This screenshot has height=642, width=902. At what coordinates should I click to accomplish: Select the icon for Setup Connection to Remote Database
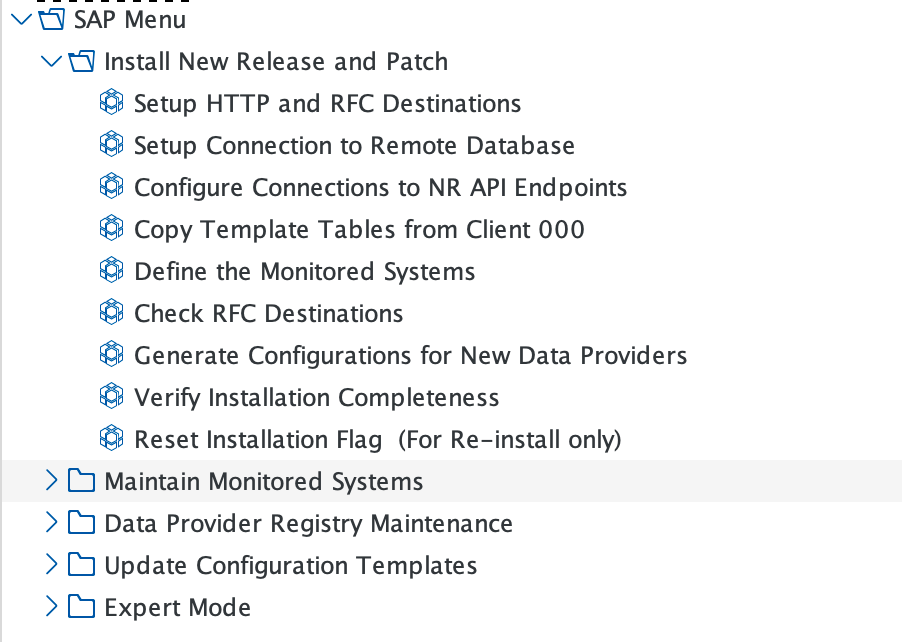pyautogui.click(x=111, y=144)
